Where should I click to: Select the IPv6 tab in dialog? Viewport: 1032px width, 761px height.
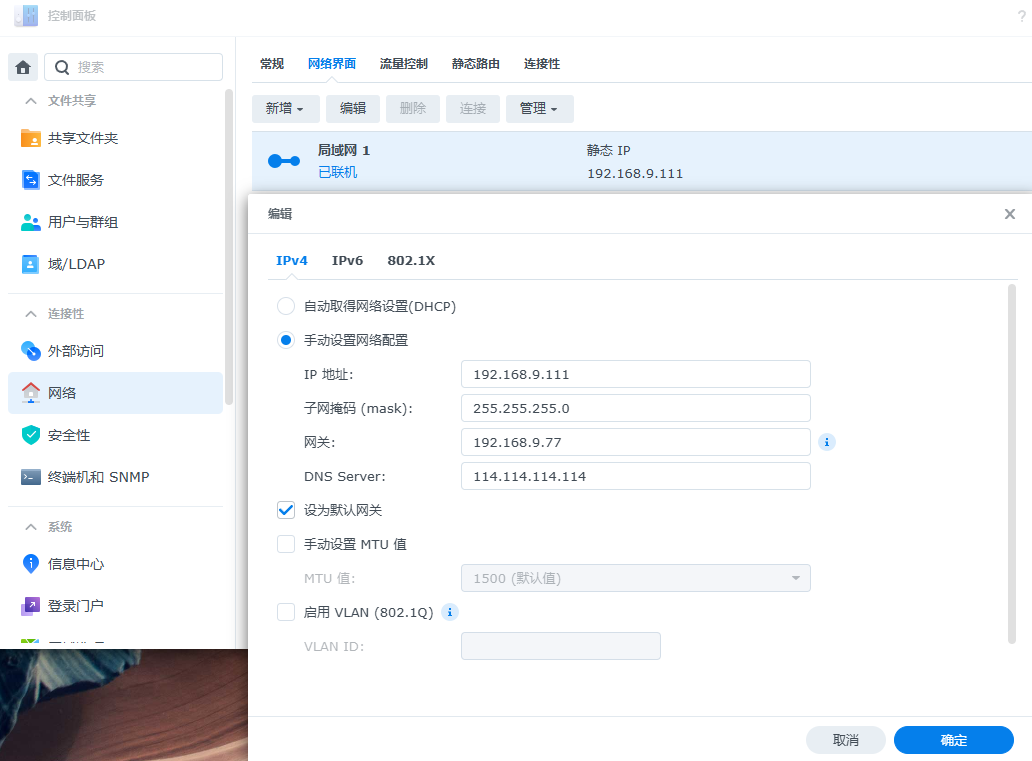[x=348, y=261]
